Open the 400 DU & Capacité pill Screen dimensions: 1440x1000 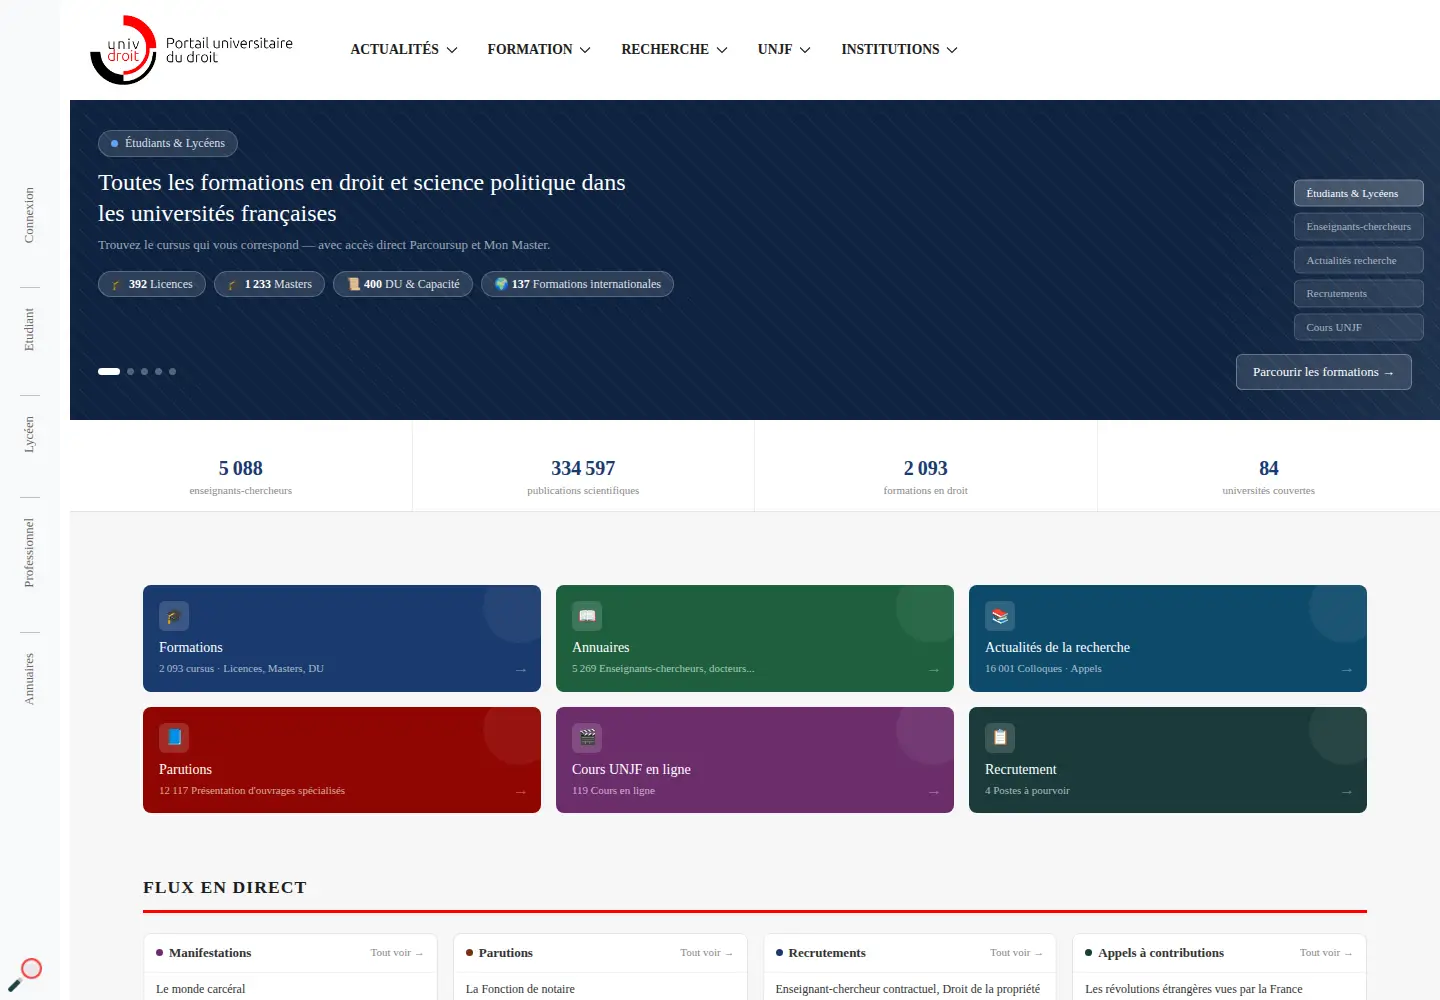403,284
